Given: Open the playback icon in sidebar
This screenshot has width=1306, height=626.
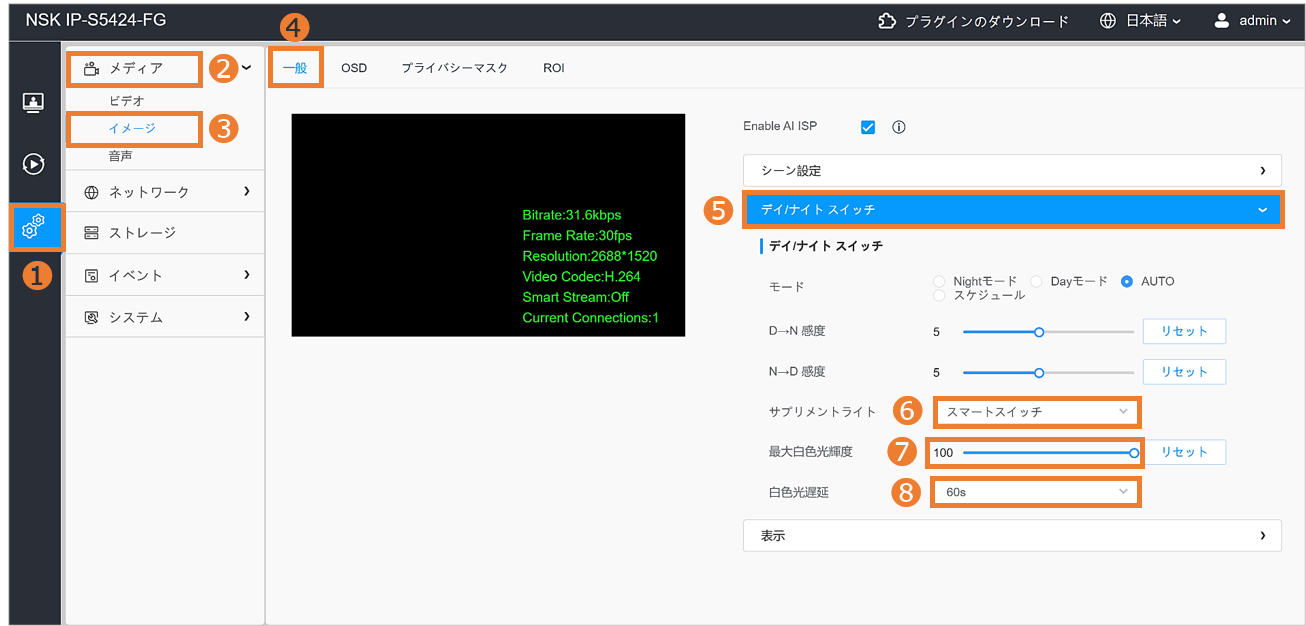Looking at the screenshot, I should point(33,164).
